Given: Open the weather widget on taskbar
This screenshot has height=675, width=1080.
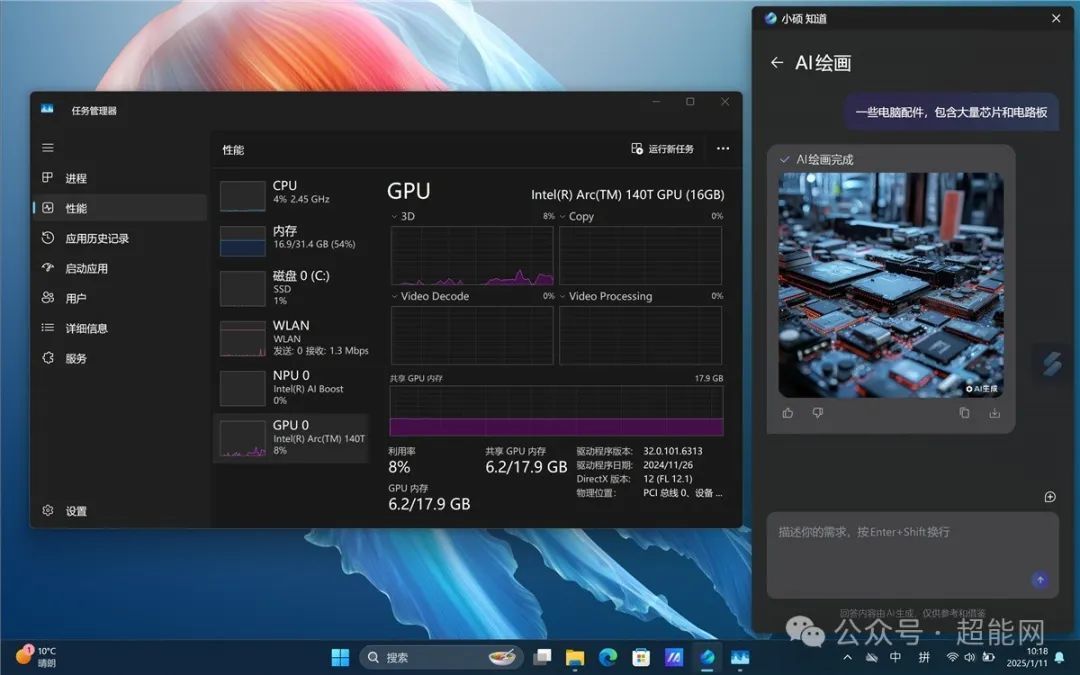Looking at the screenshot, I should [36, 656].
